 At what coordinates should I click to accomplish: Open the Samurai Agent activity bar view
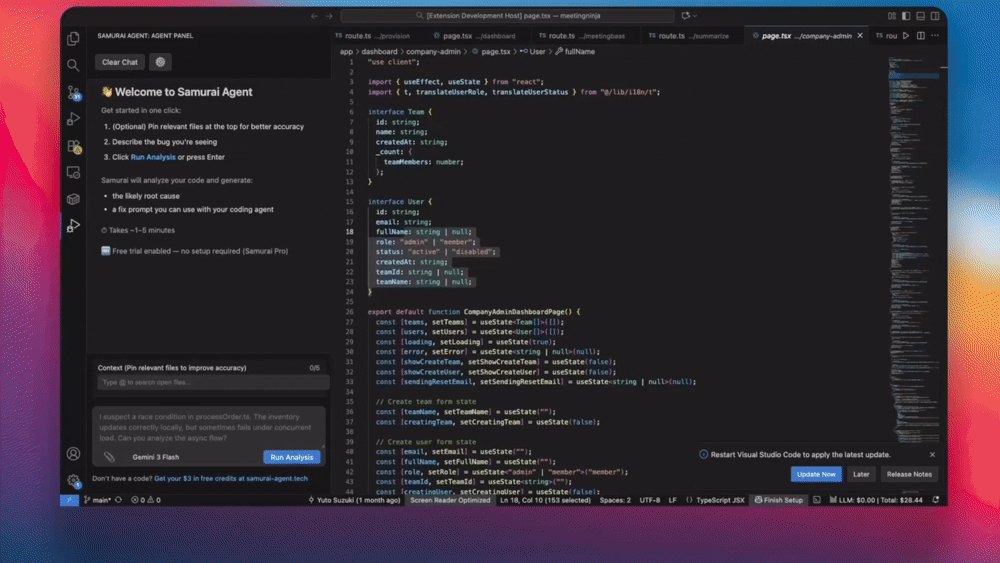click(73, 226)
